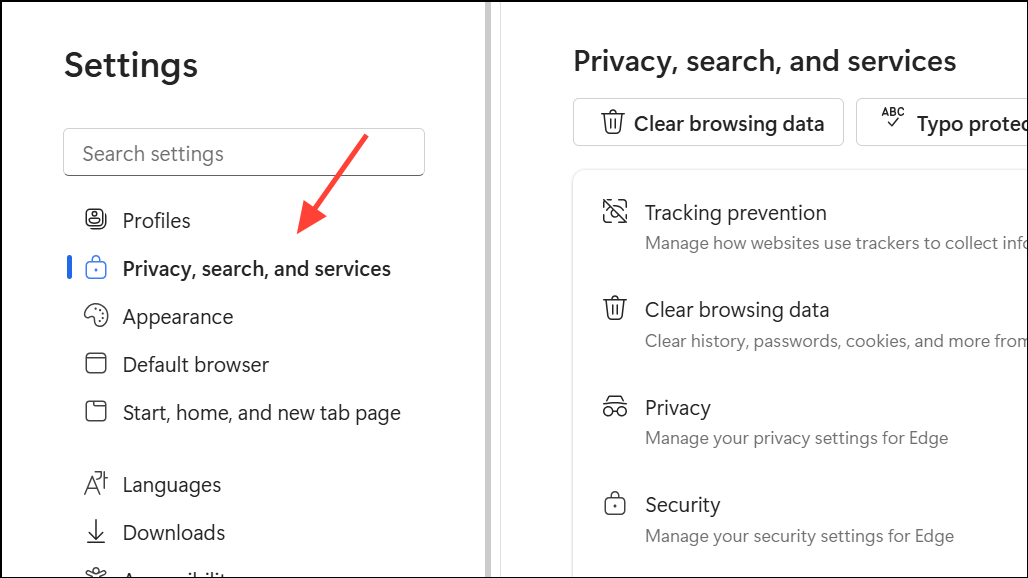The image size is (1028, 578).
Task: Open Languages settings section
Action: (x=171, y=484)
